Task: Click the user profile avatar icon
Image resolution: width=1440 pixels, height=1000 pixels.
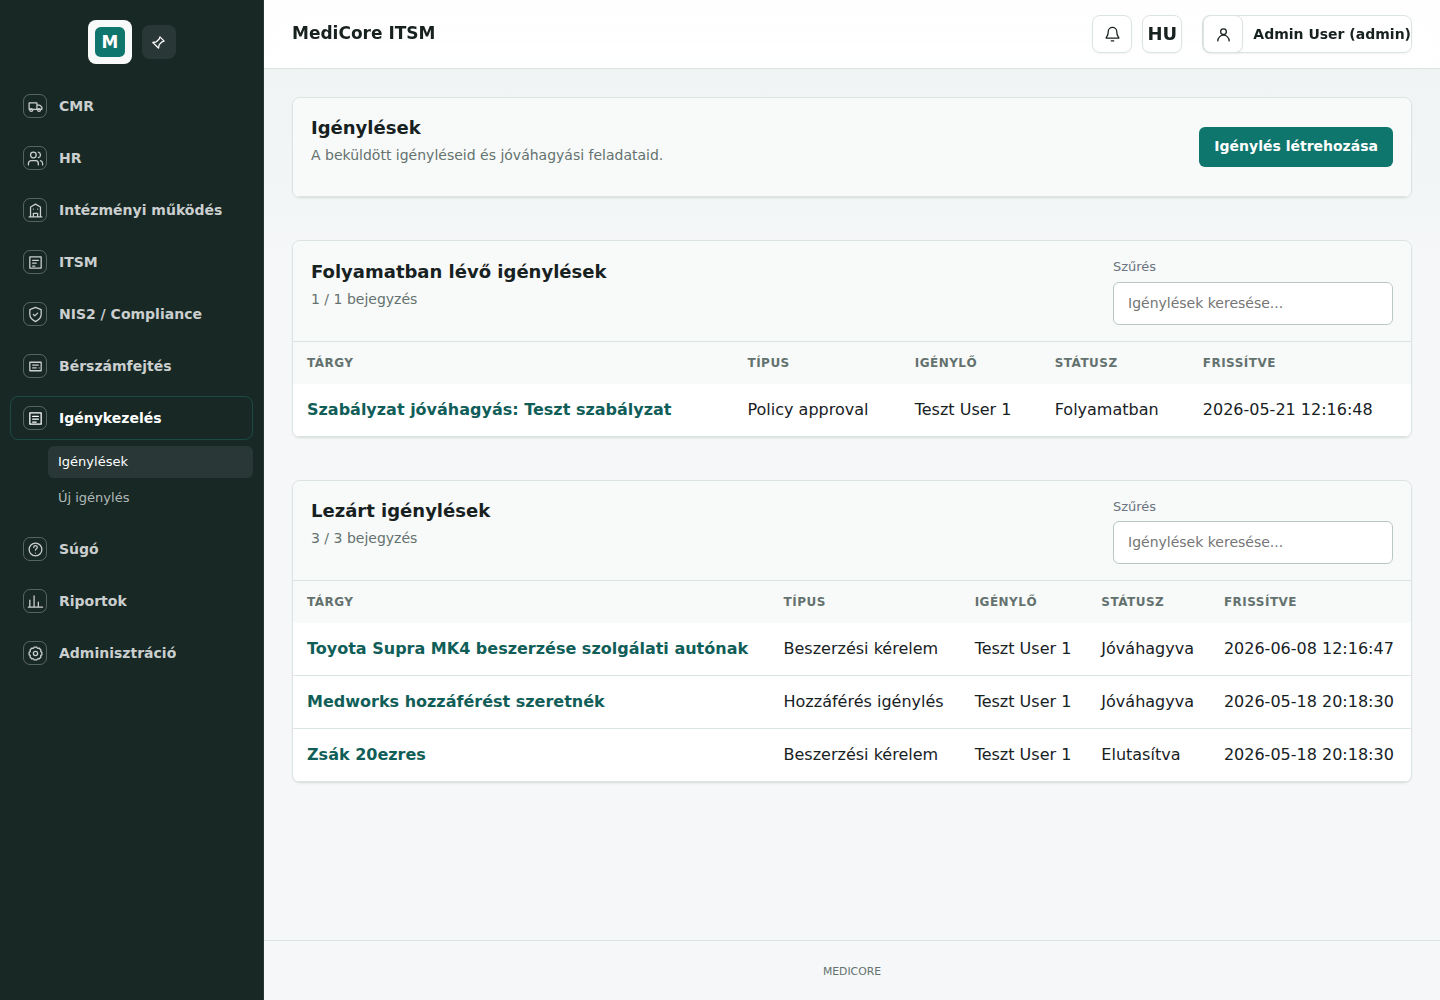Action: pyautogui.click(x=1223, y=34)
